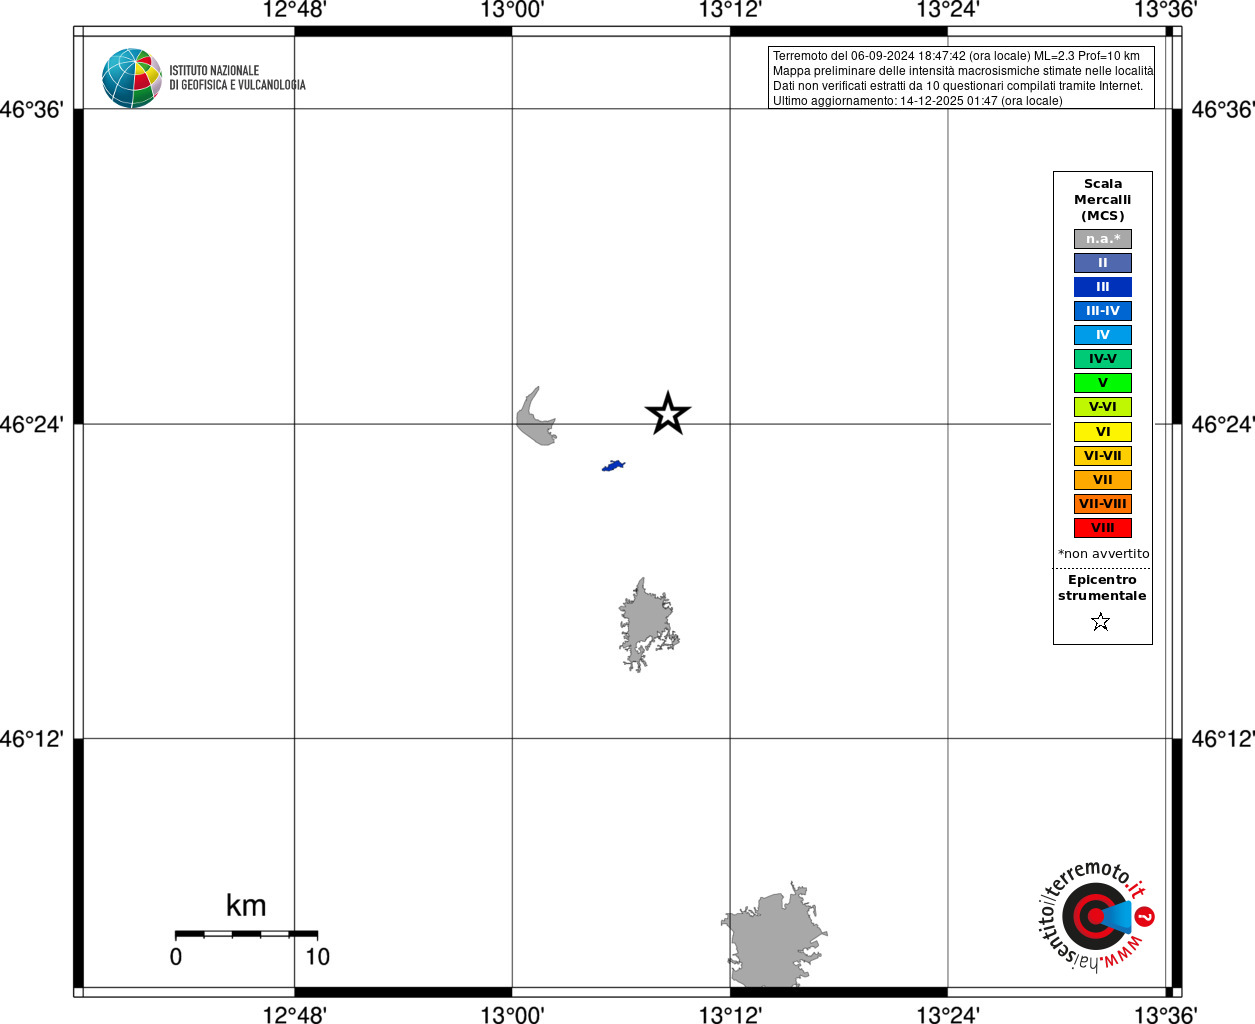Screen dimensions: 1255x1024
Task: Click the INGV globe logo
Action: click(x=132, y=78)
